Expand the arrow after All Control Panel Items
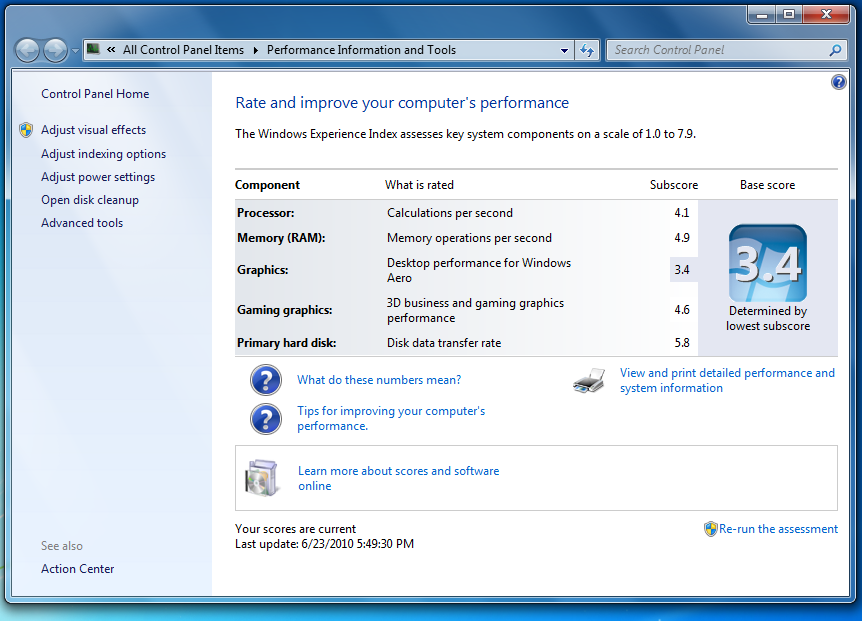862x621 pixels. coord(256,50)
